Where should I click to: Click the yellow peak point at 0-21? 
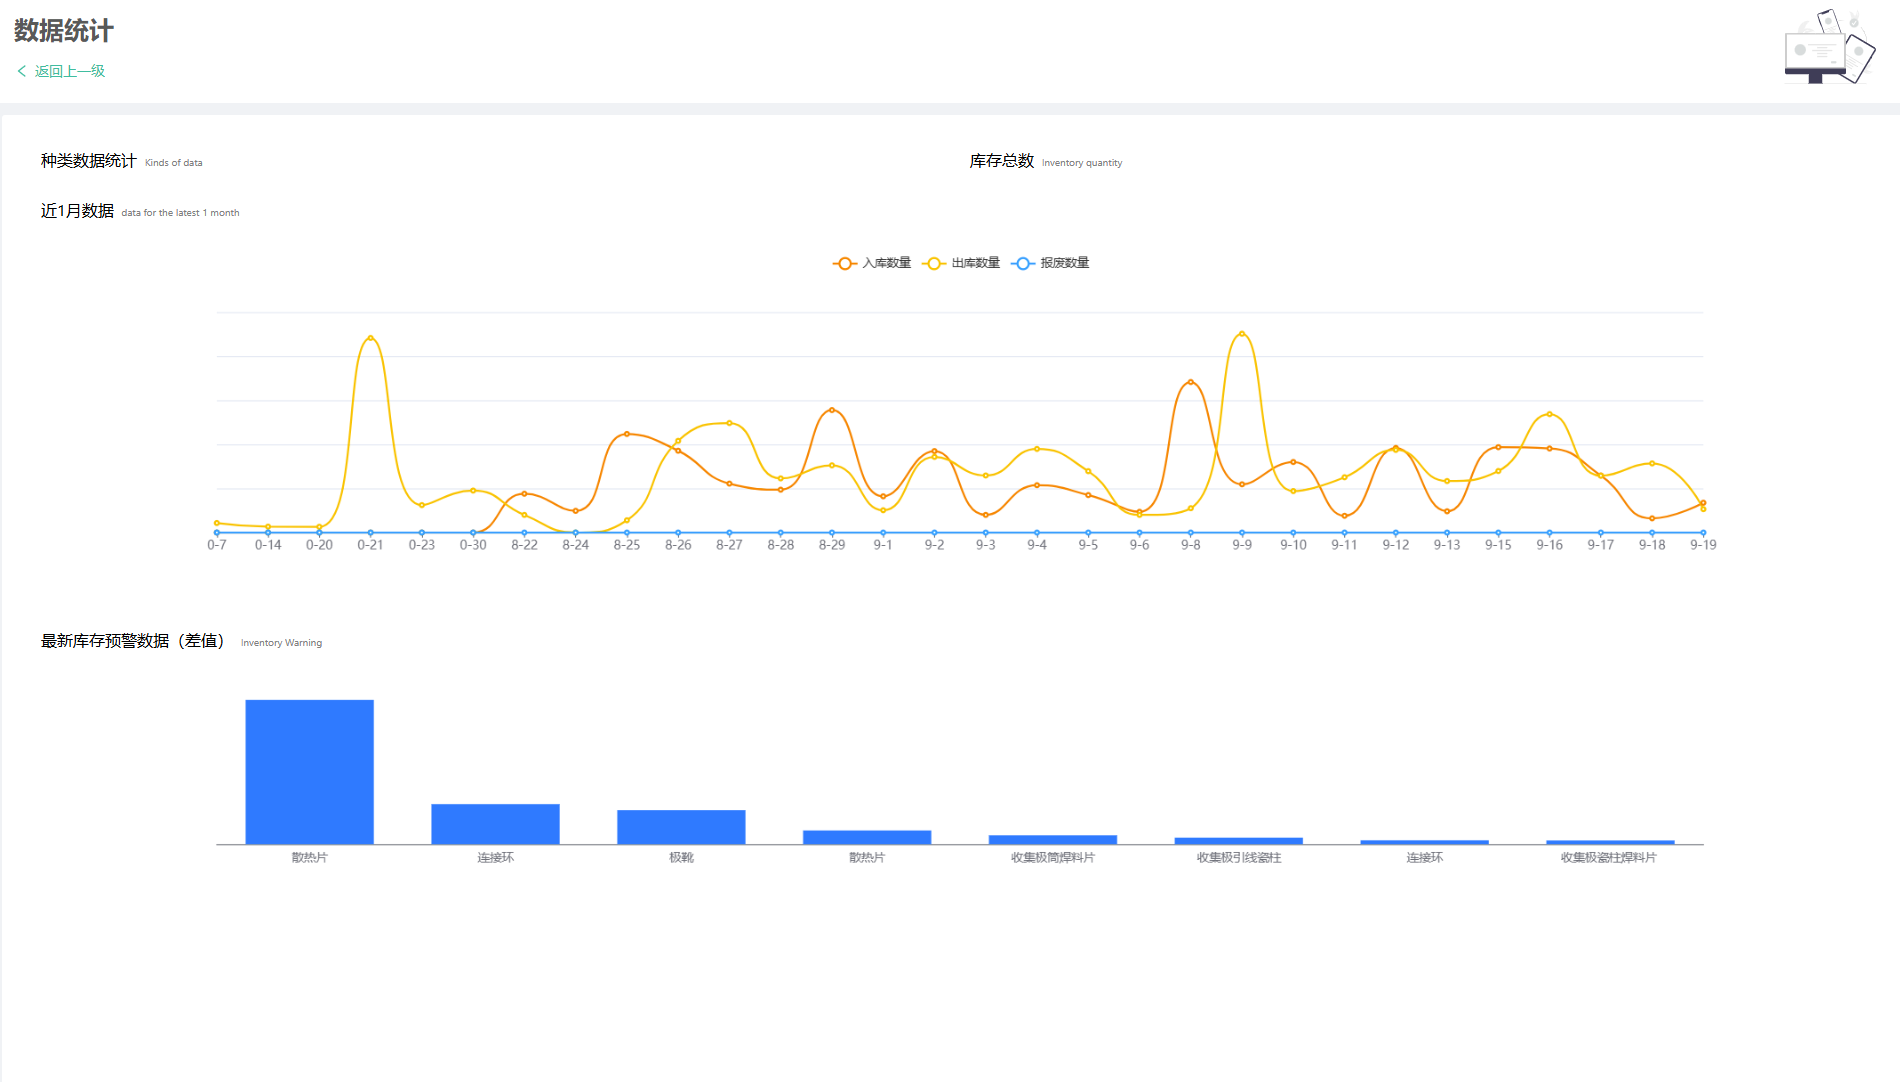pos(370,338)
